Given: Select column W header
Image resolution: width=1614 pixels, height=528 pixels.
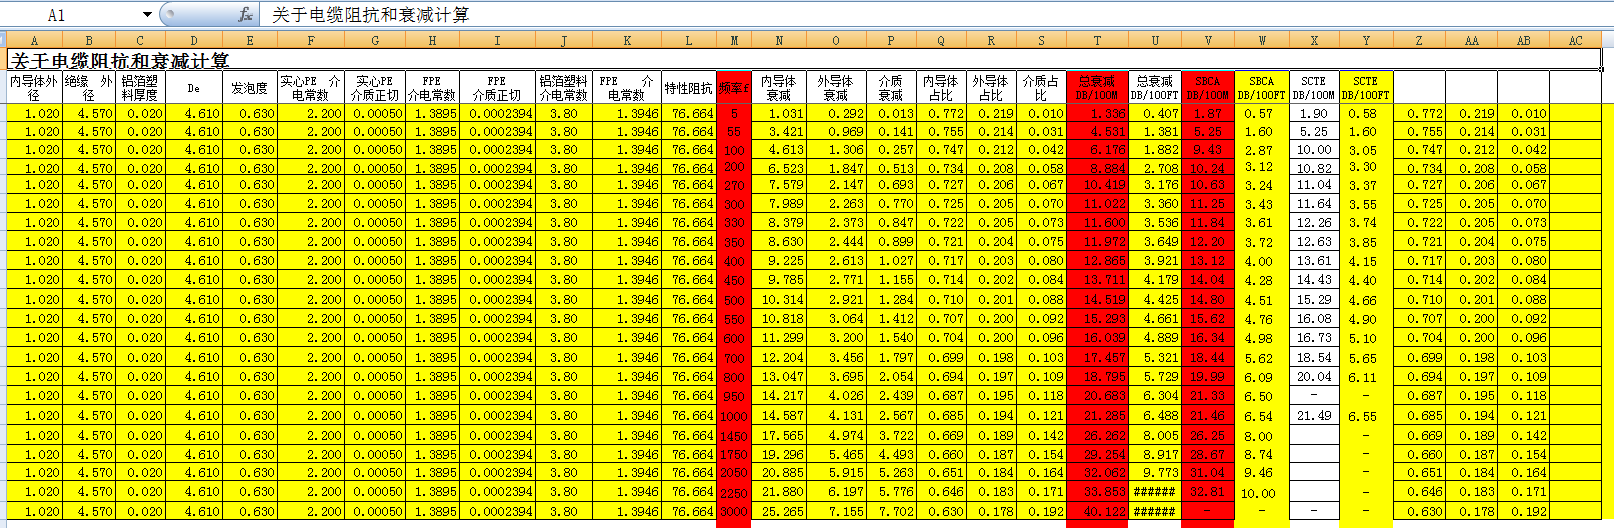Looking at the screenshot, I should click(1261, 41).
